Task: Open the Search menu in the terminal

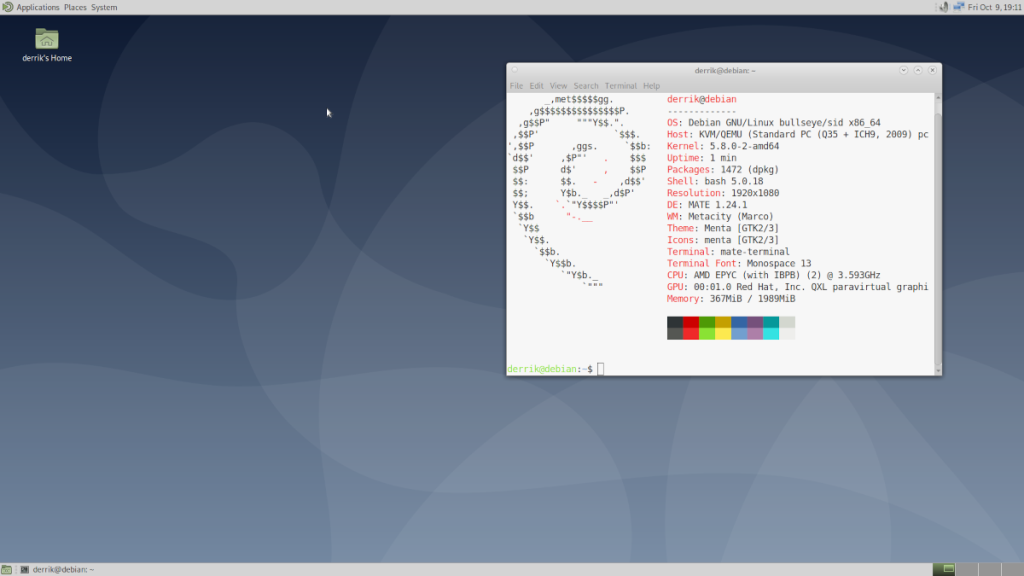Action: click(x=586, y=84)
